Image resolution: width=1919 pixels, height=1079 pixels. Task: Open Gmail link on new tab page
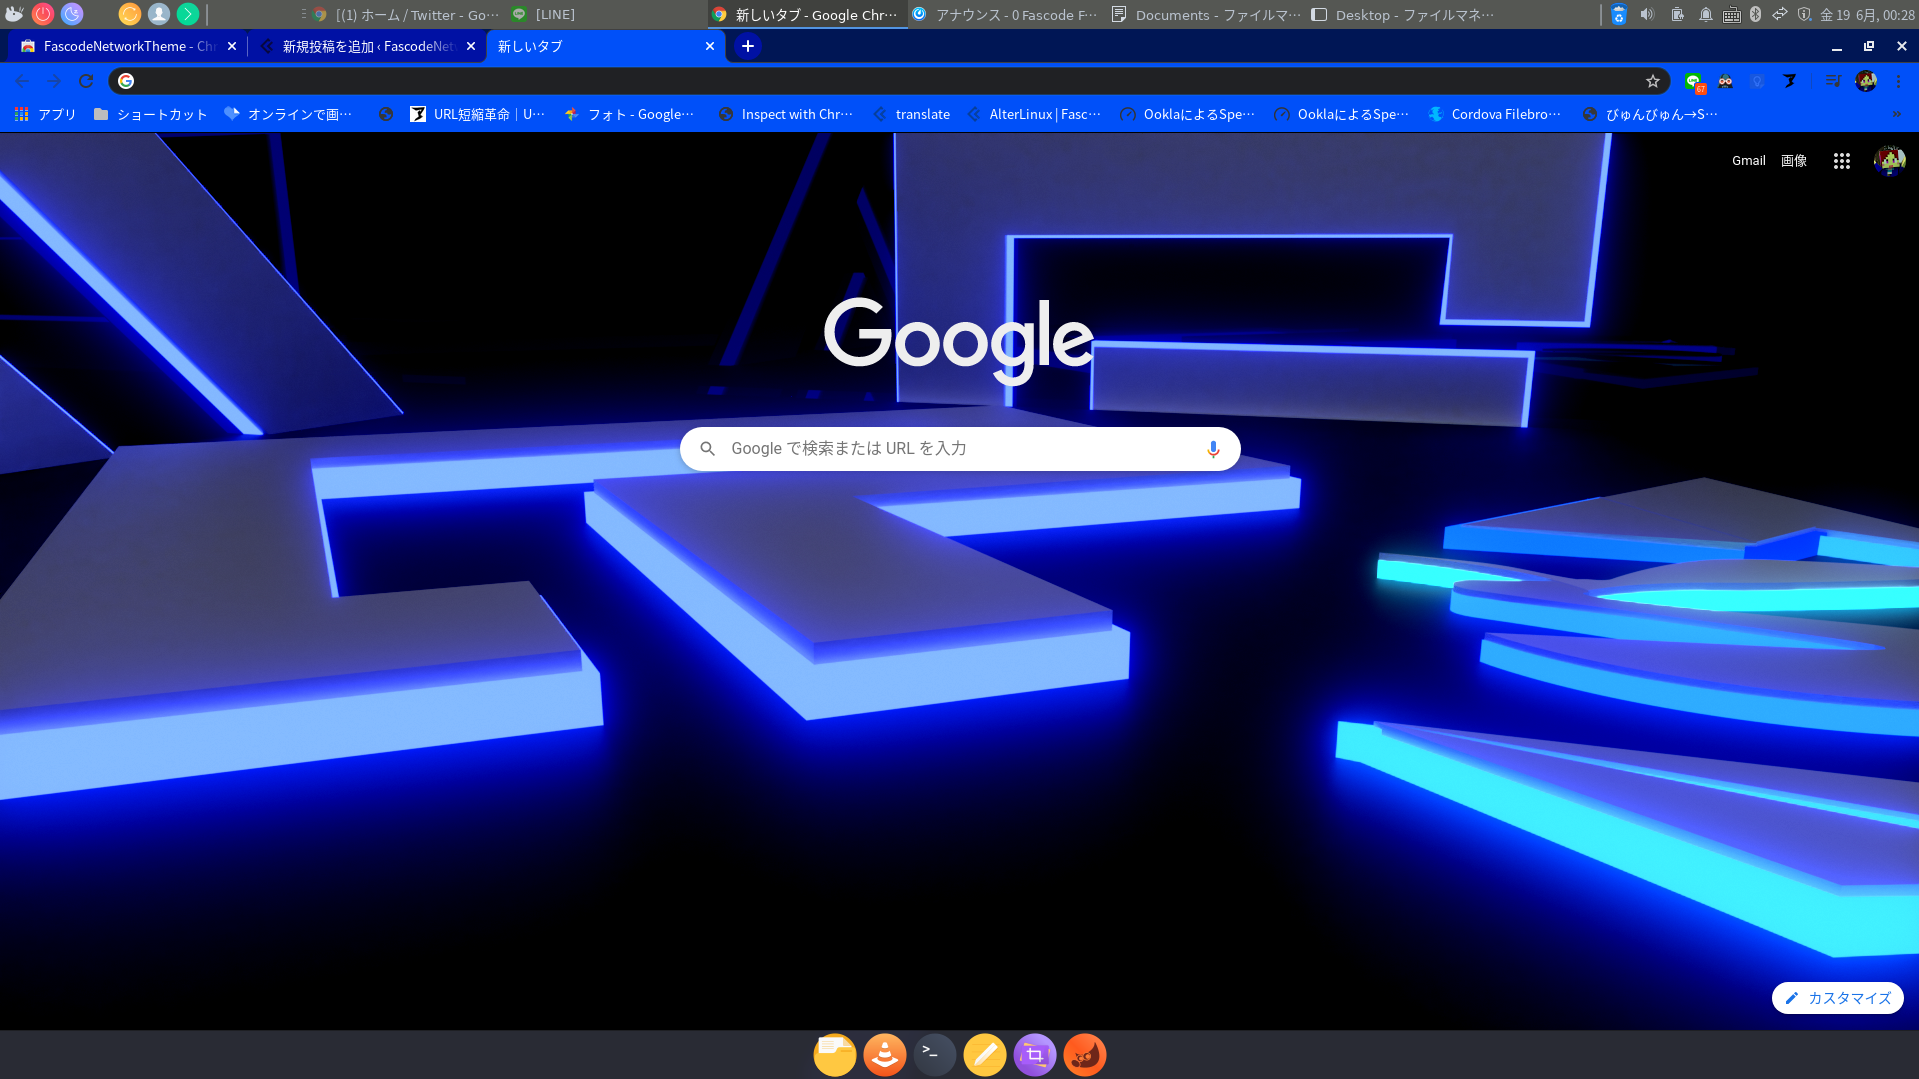pos(1748,160)
